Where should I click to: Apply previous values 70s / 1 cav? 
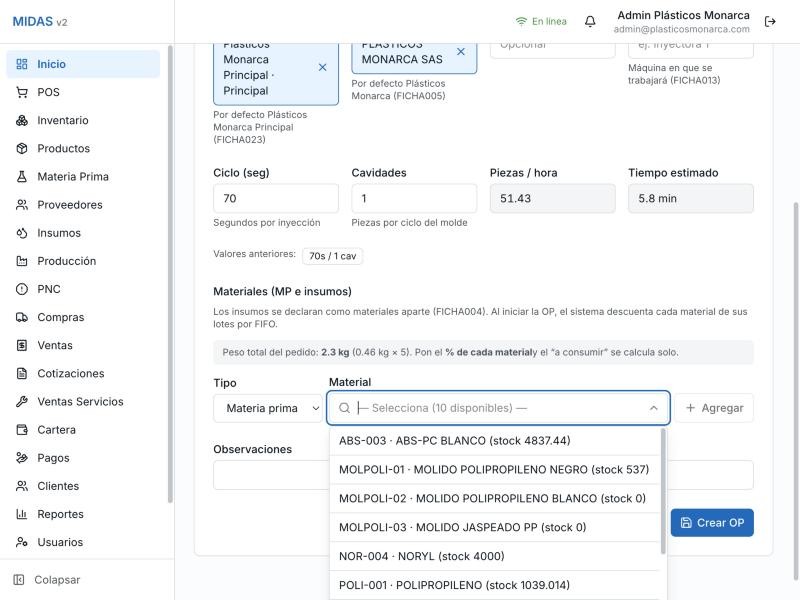333,256
